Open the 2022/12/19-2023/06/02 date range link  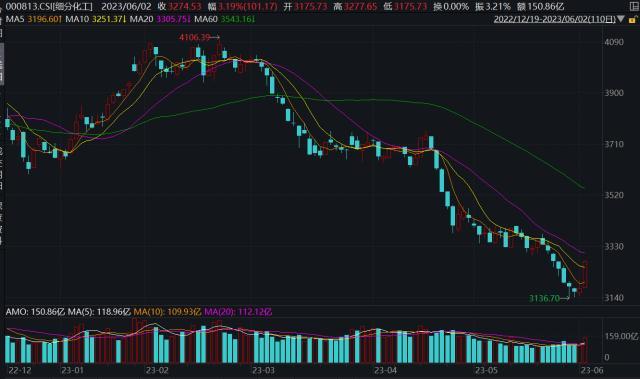tap(555, 19)
